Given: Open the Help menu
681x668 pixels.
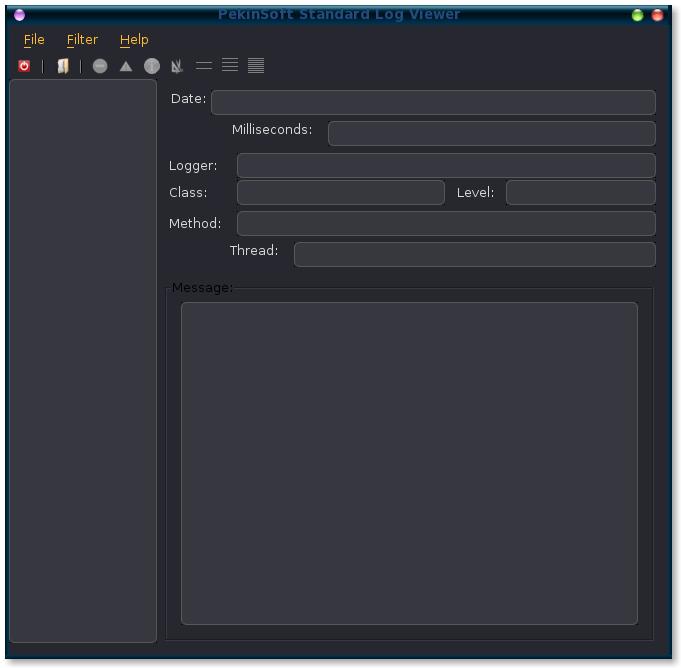Looking at the screenshot, I should (134, 40).
